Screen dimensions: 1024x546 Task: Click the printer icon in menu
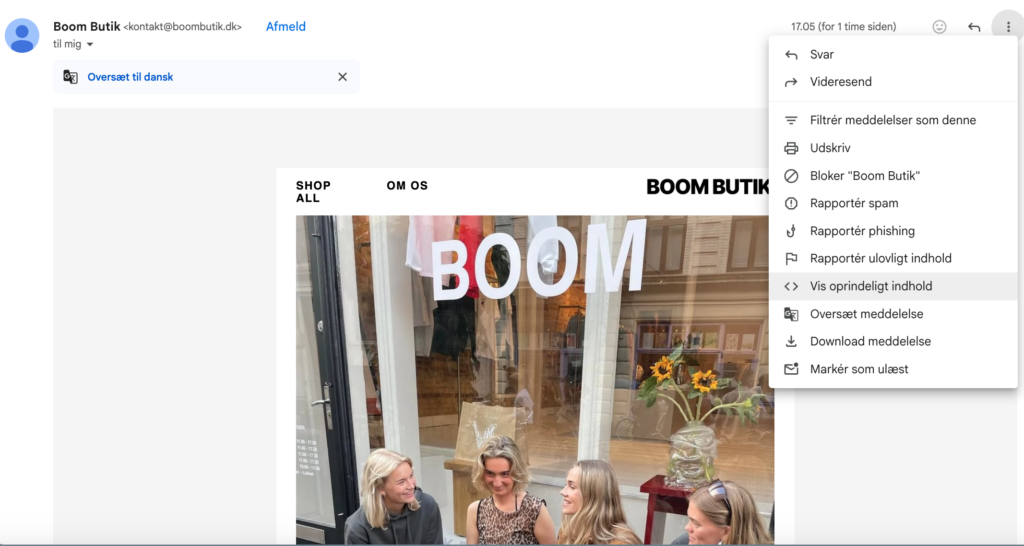(791, 148)
